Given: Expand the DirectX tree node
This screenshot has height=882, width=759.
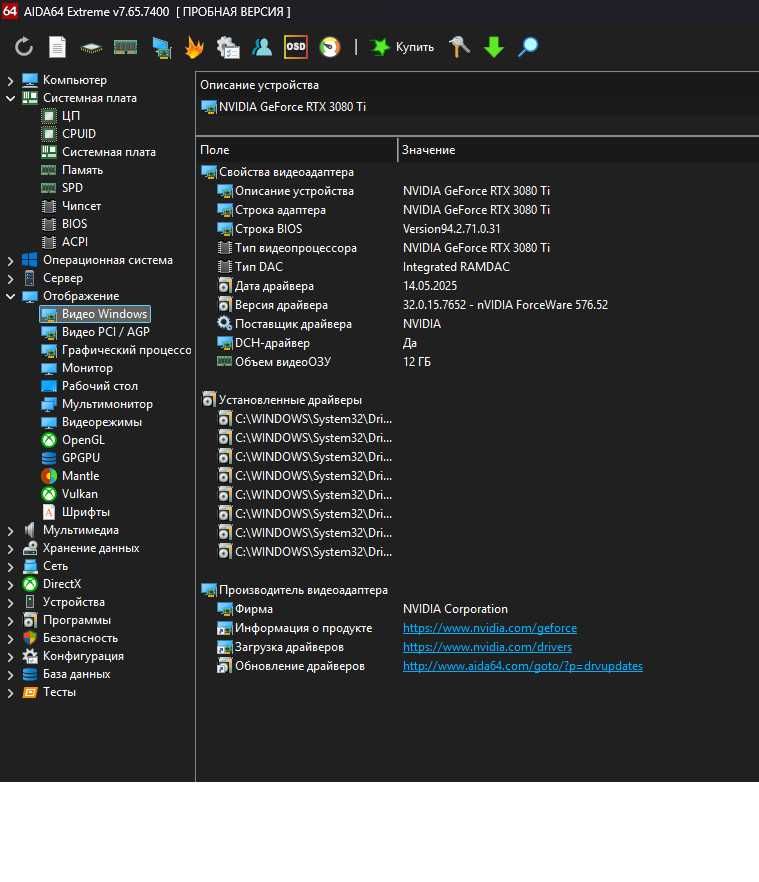Looking at the screenshot, I should (x=10, y=584).
